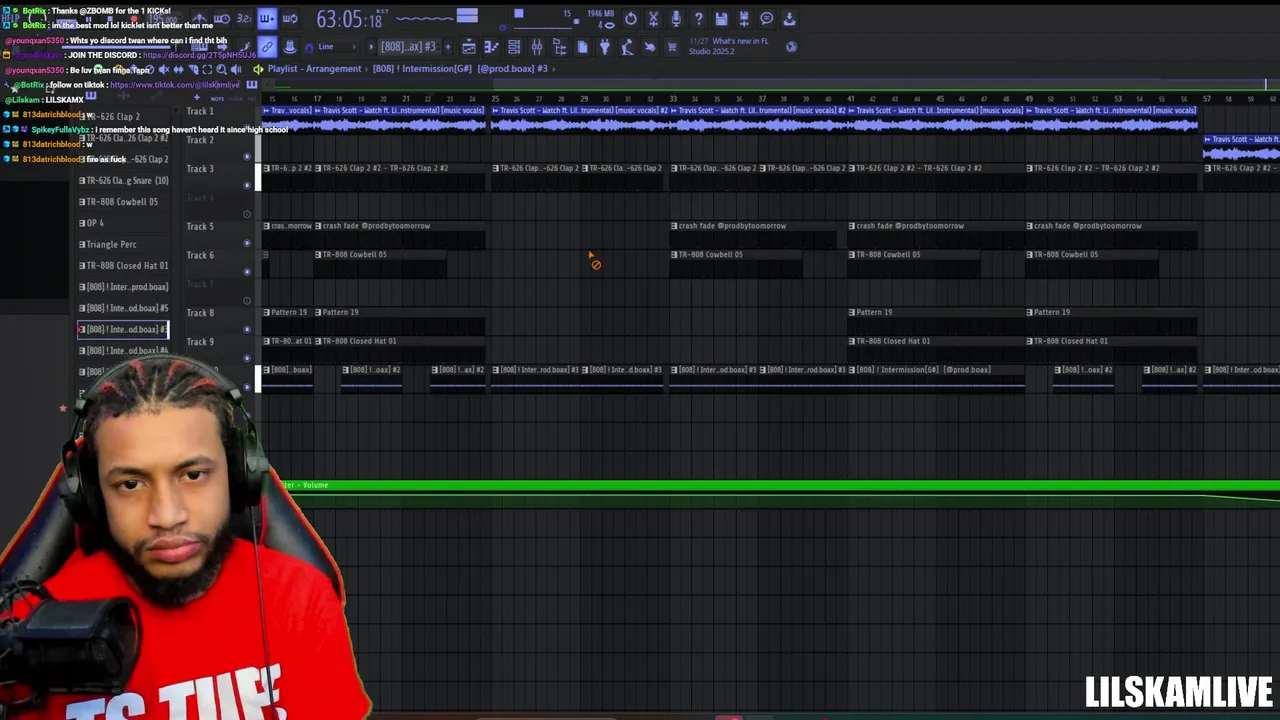Click the main snap magnet icon

tap(309, 47)
